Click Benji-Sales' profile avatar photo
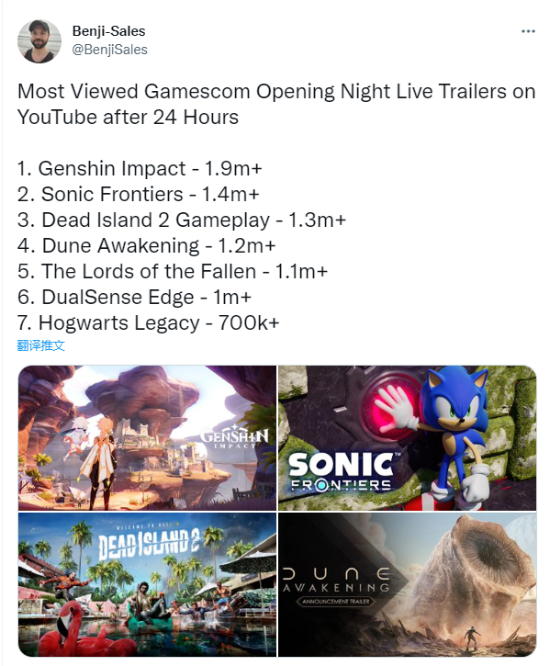Screen dimensions: 550x666 pyautogui.click(x=39, y=41)
